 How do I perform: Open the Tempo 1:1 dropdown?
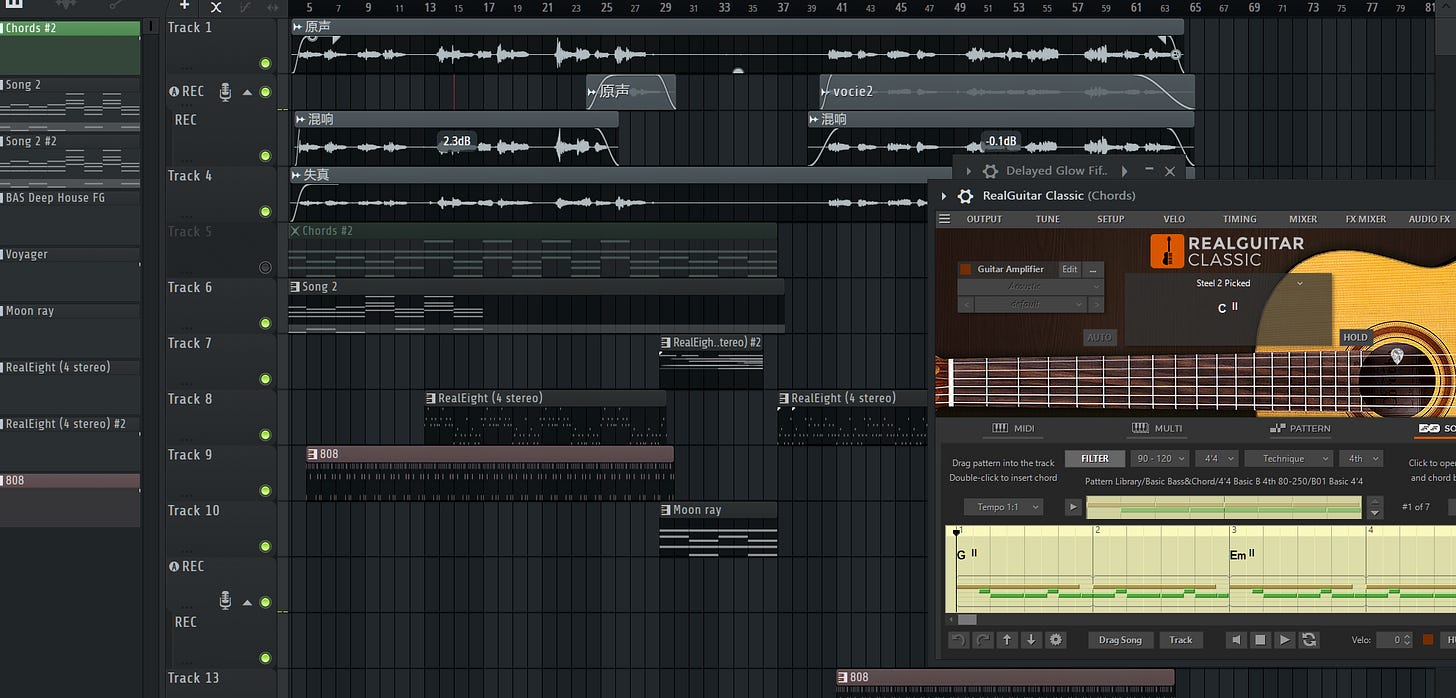tap(1003, 507)
